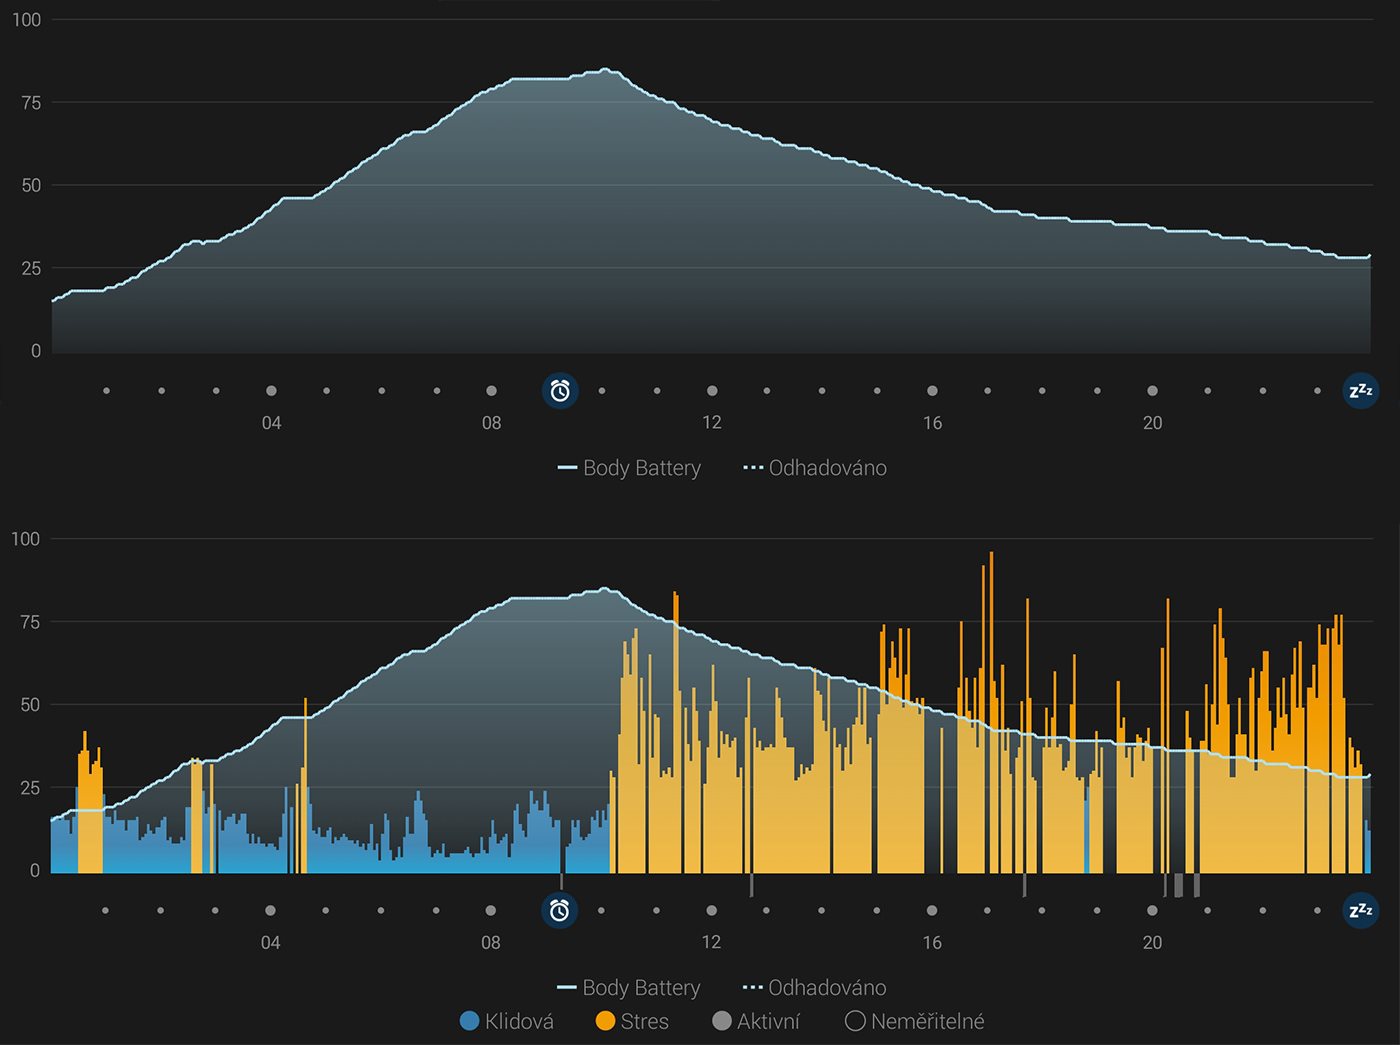
Task: Click the timeline dot near the 16 mark
Action: [x=933, y=391]
